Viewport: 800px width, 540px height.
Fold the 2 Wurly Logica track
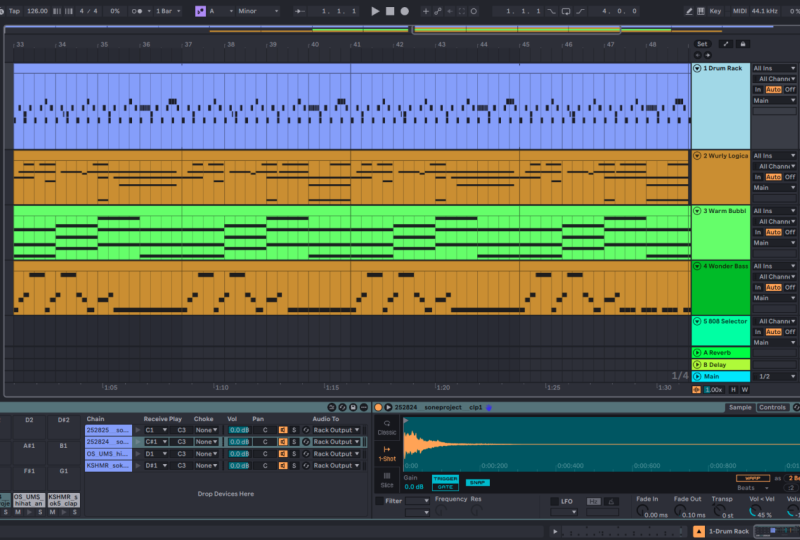(697, 156)
